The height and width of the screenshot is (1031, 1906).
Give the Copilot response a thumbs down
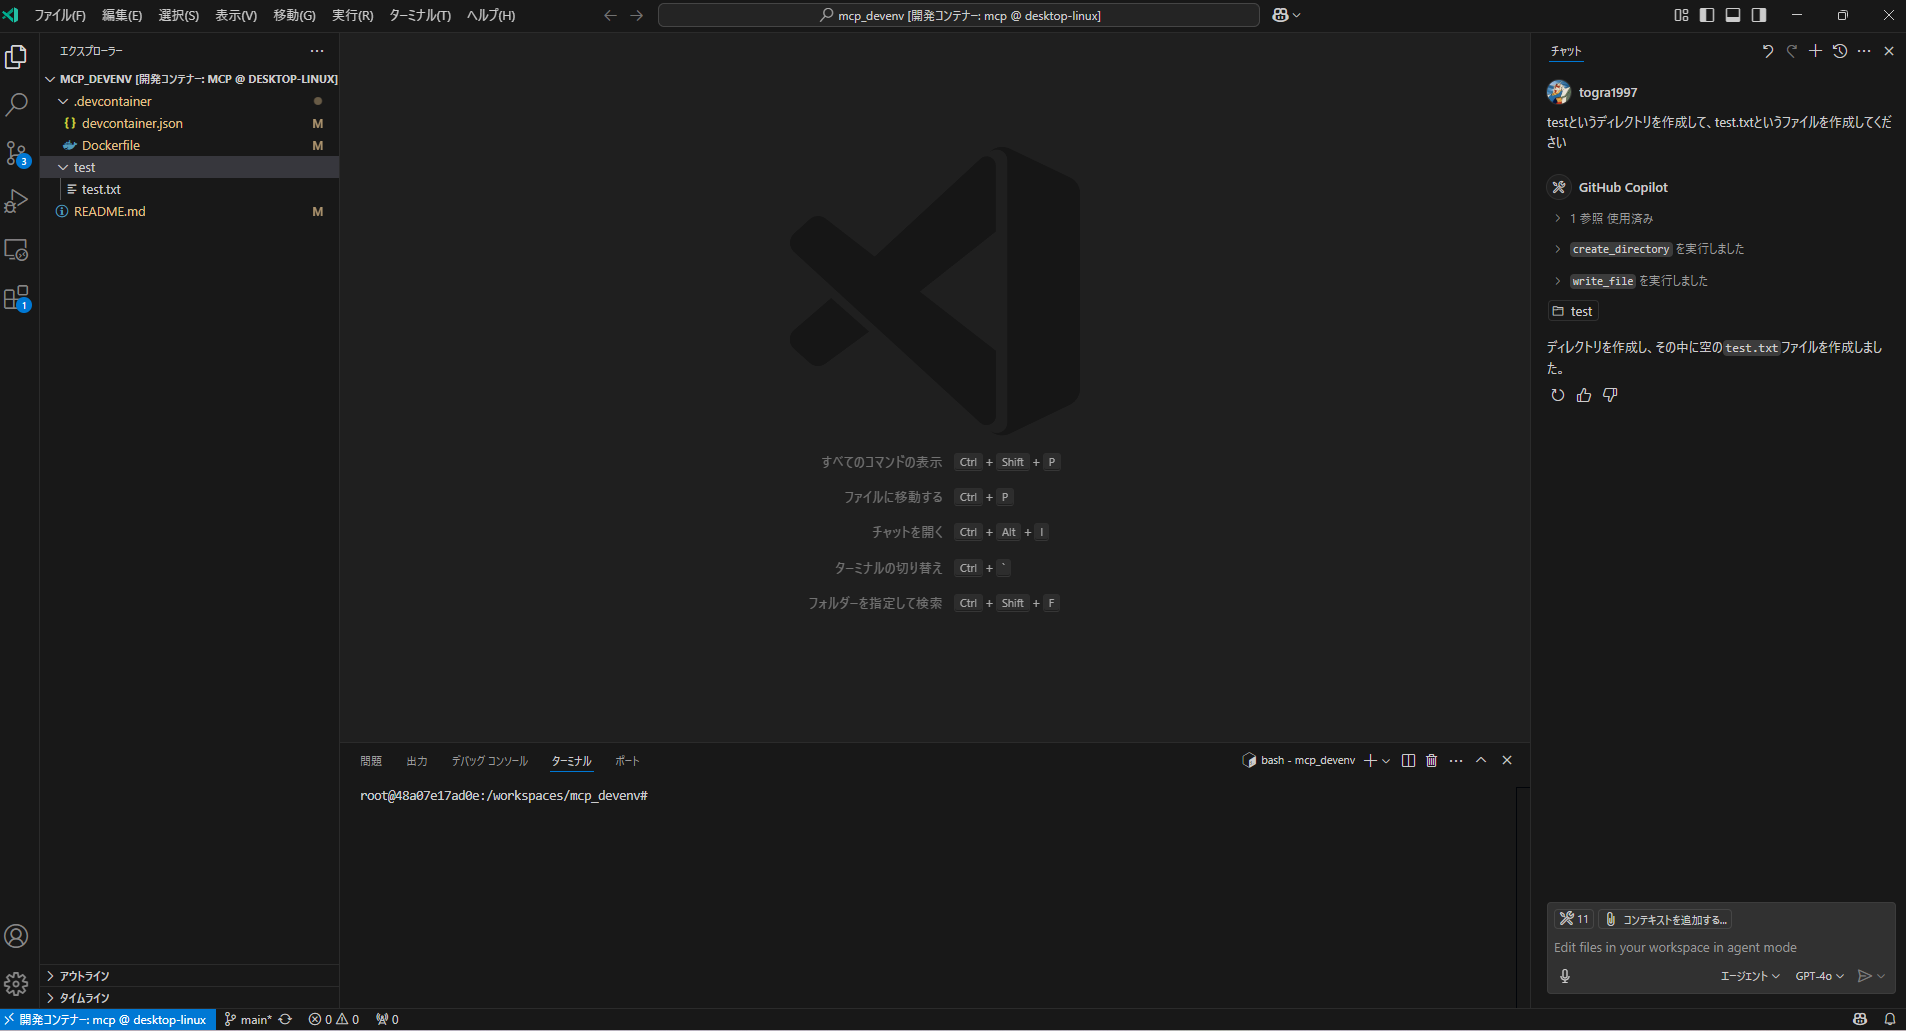coord(1610,395)
